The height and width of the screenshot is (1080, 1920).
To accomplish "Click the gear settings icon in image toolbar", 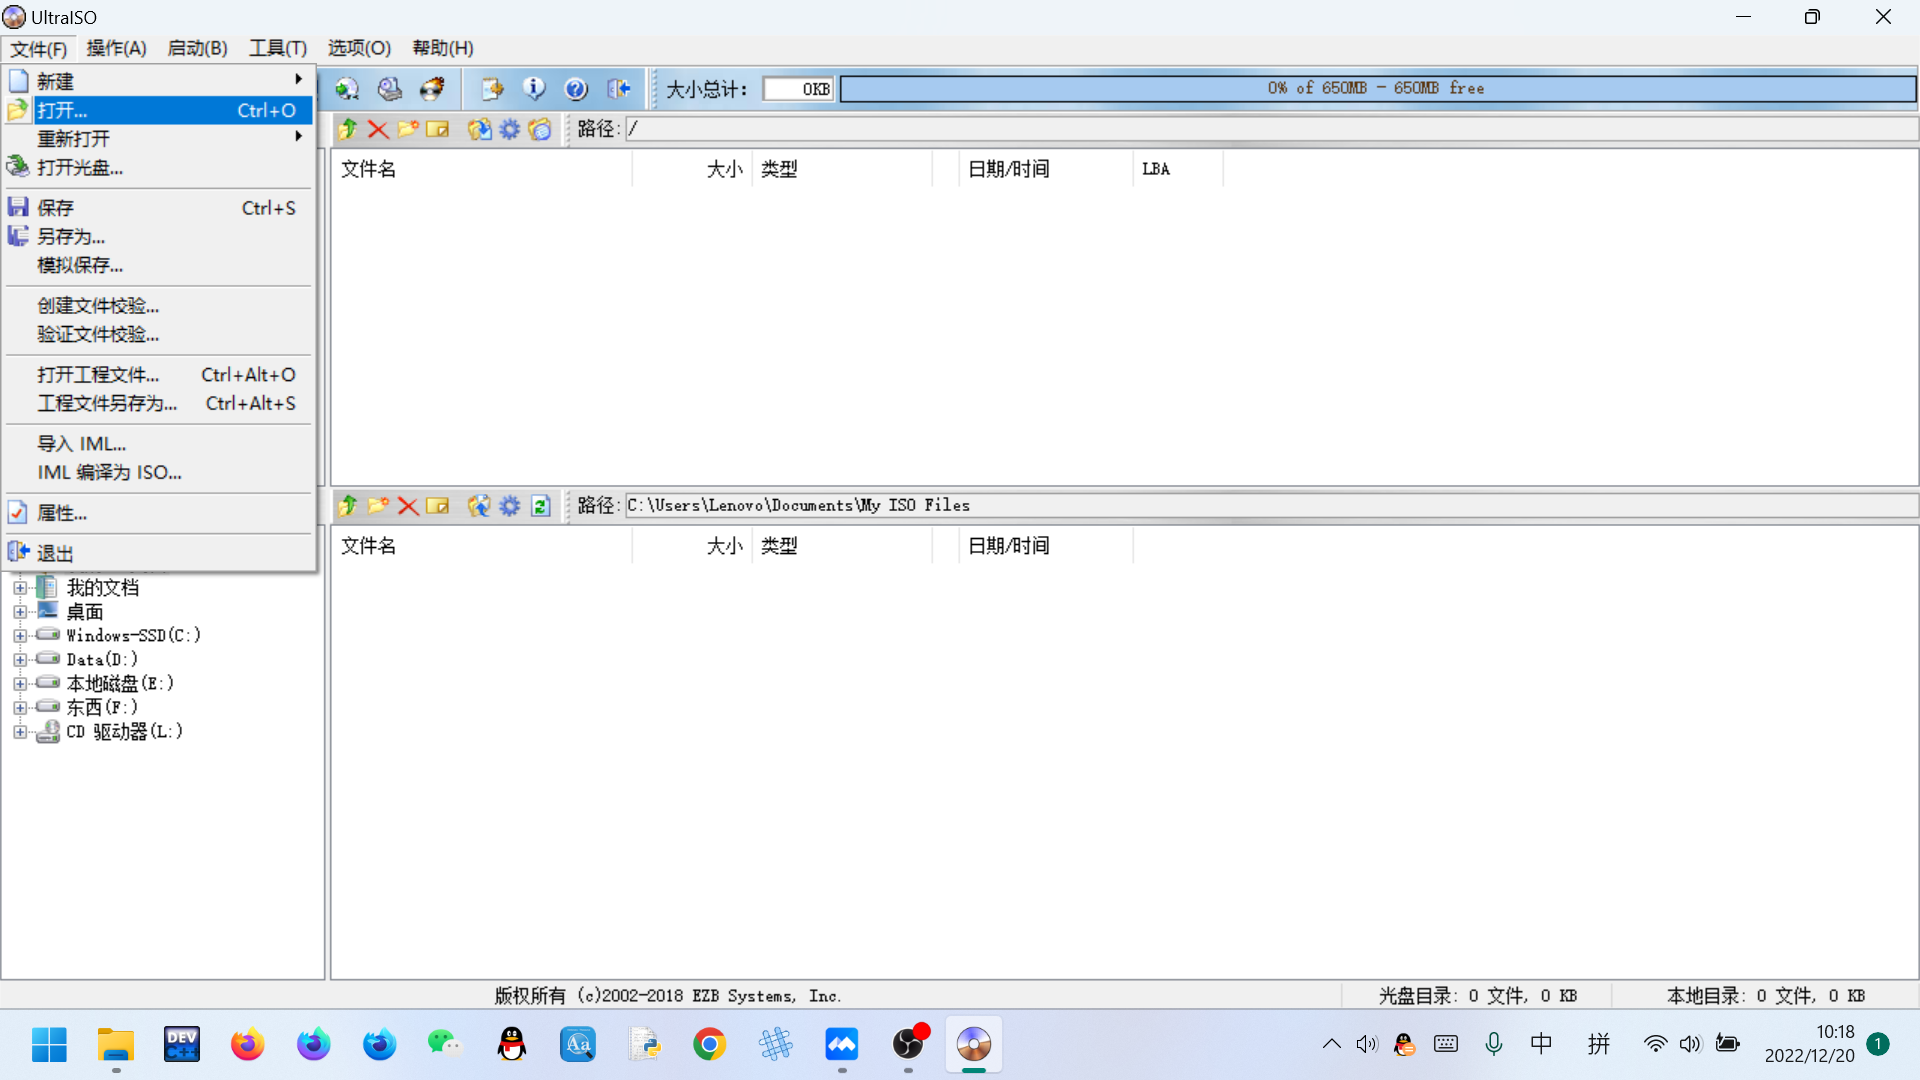I will (x=510, y=129).
